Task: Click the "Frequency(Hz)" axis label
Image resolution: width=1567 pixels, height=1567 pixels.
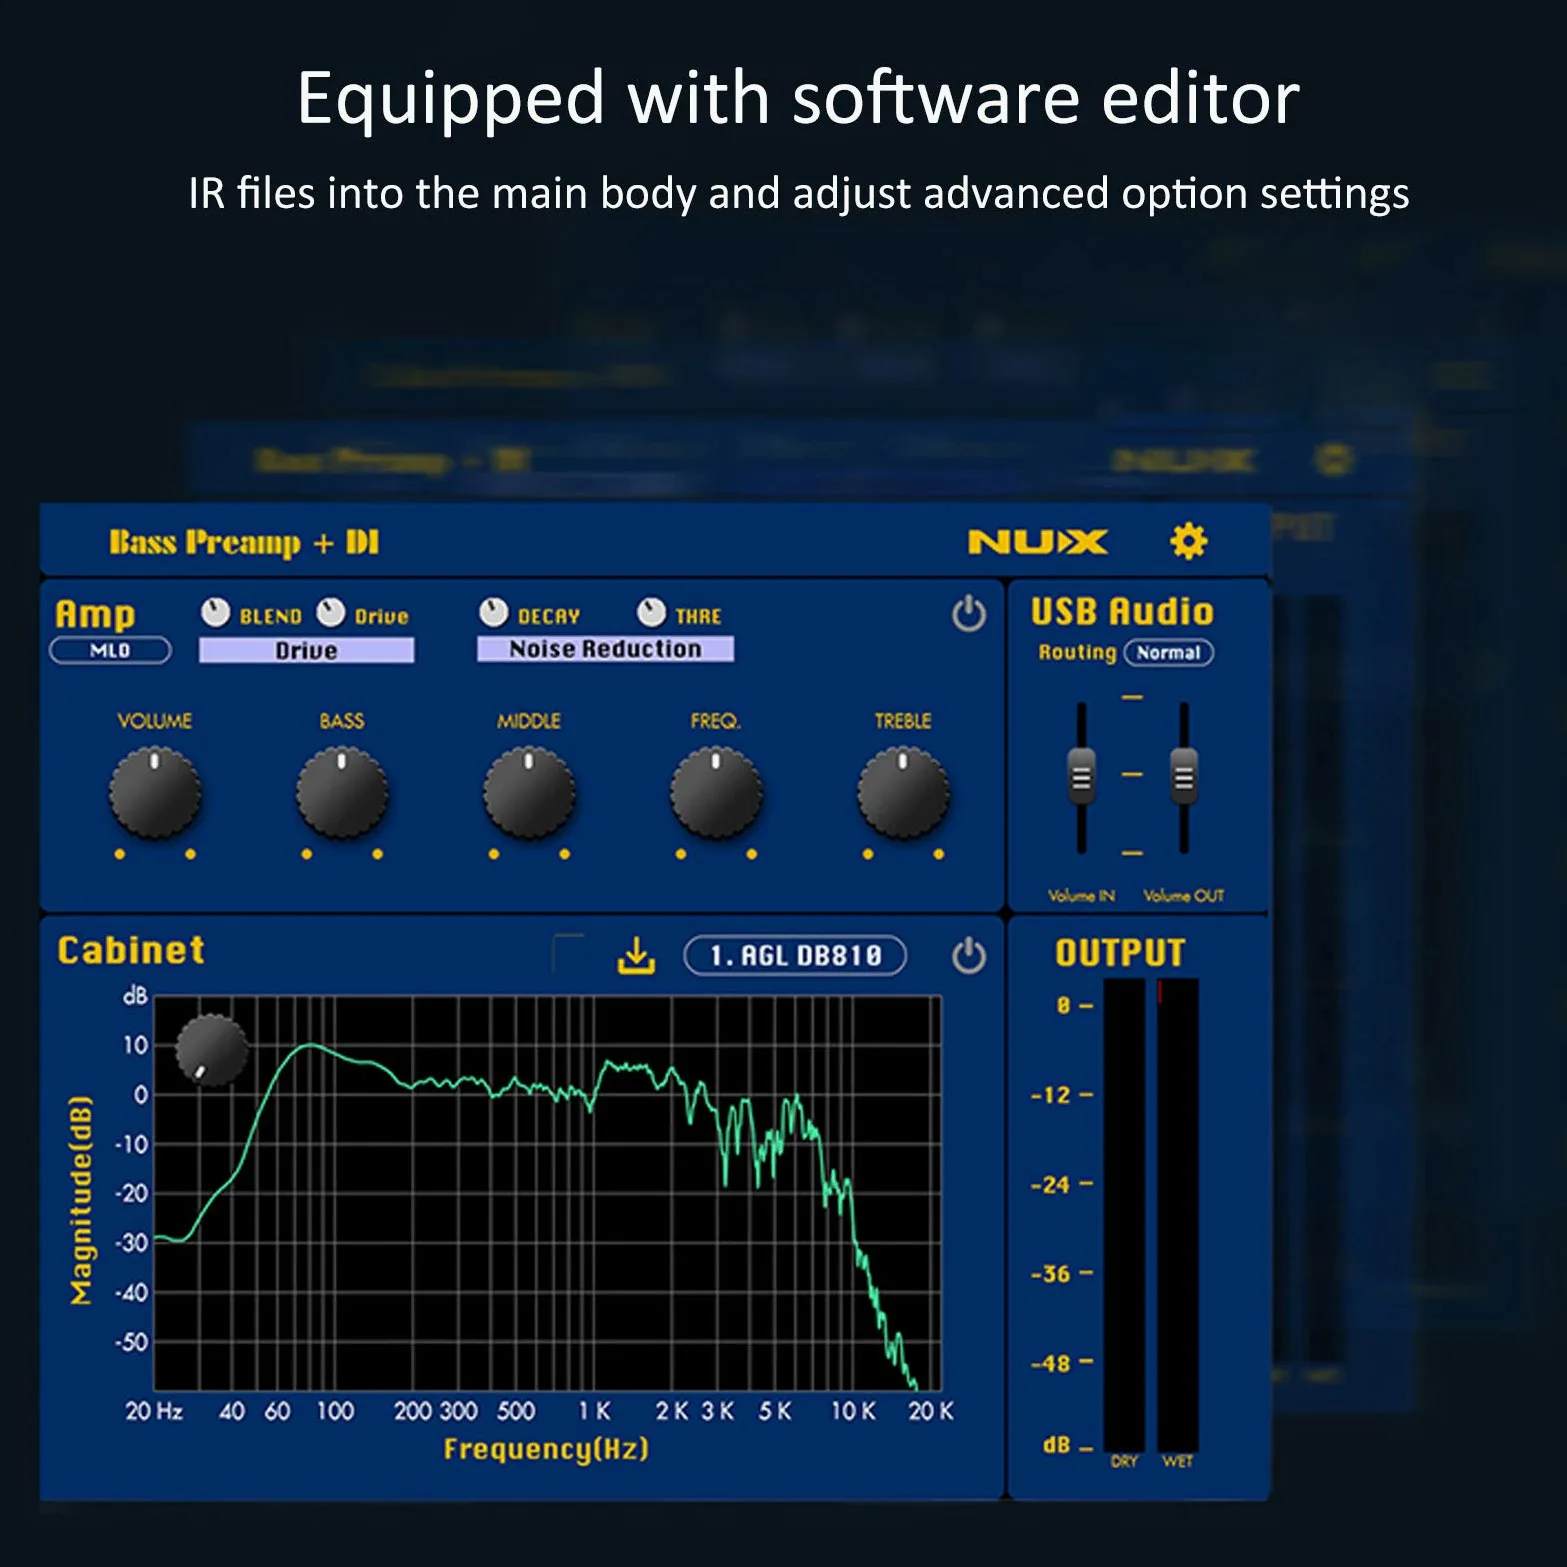Action: click(546, 1449)
